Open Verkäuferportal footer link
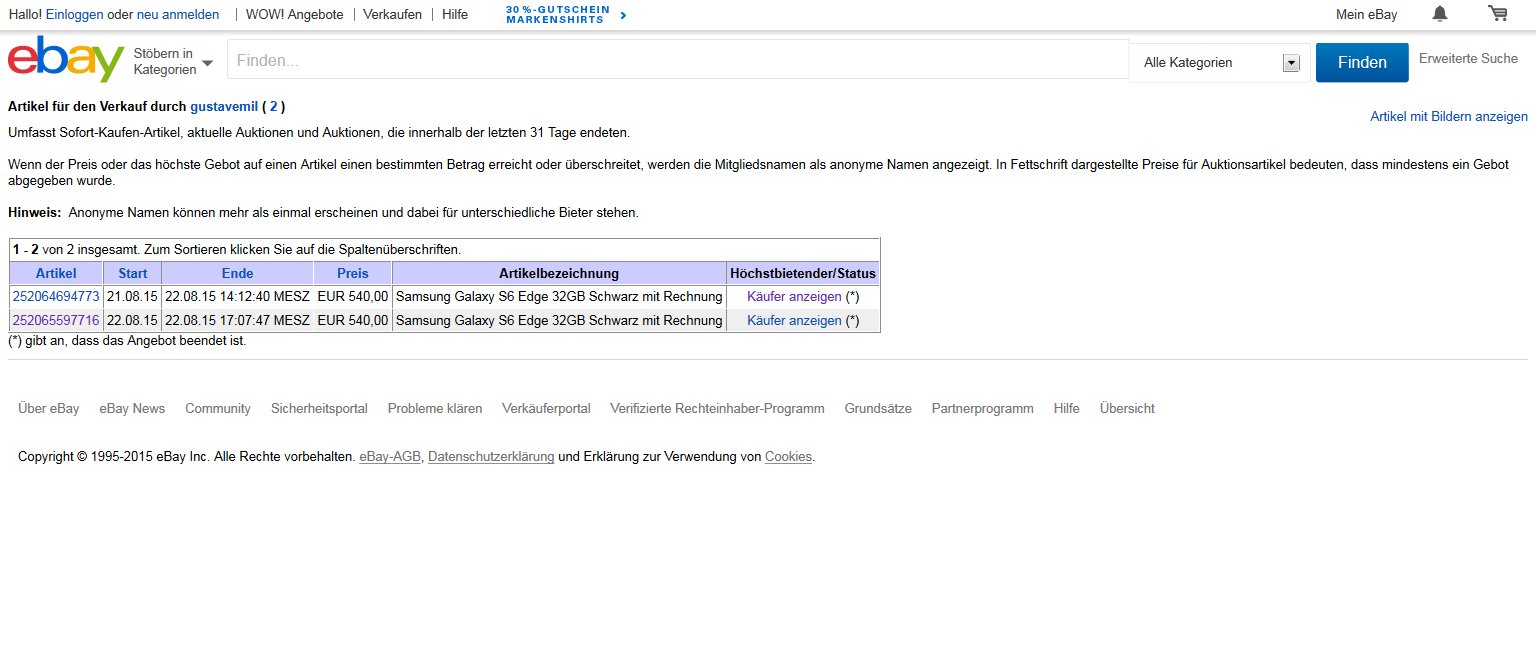The image size is (1536, 672). pyautogui.click(x=546, y=409)
